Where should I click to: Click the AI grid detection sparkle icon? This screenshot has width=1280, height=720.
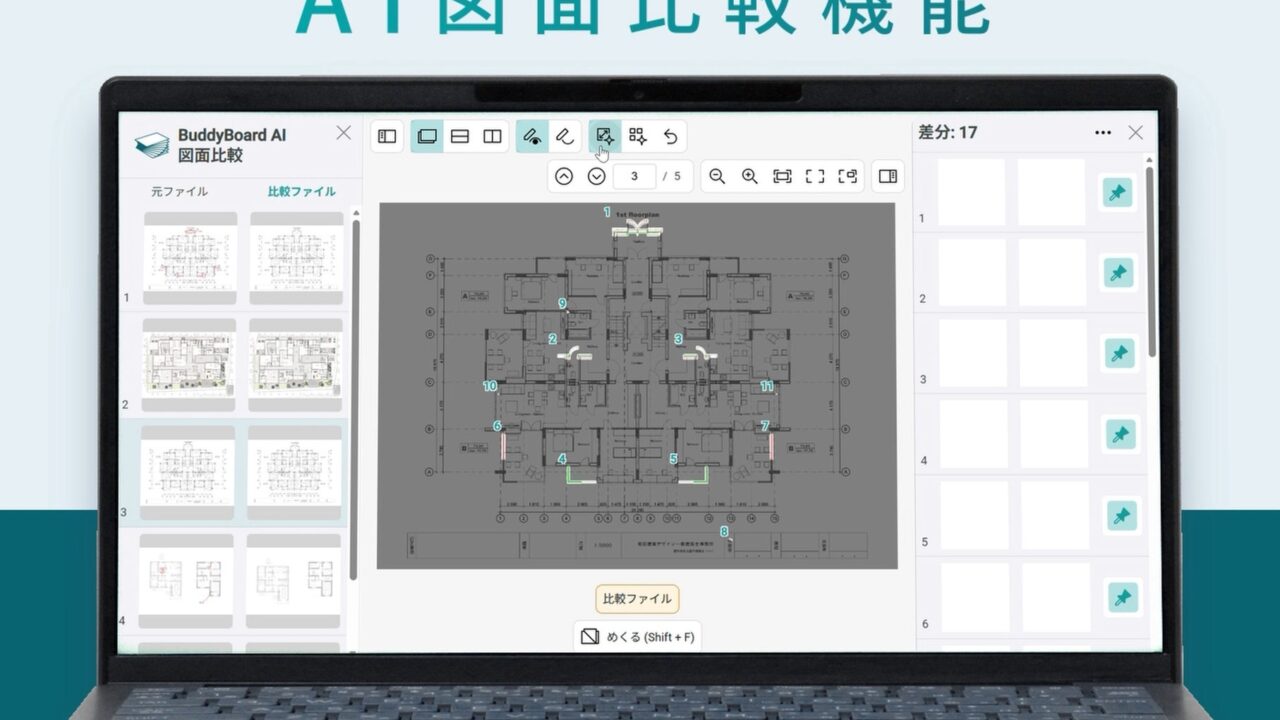pyautogui.click(x=637, y=136)
